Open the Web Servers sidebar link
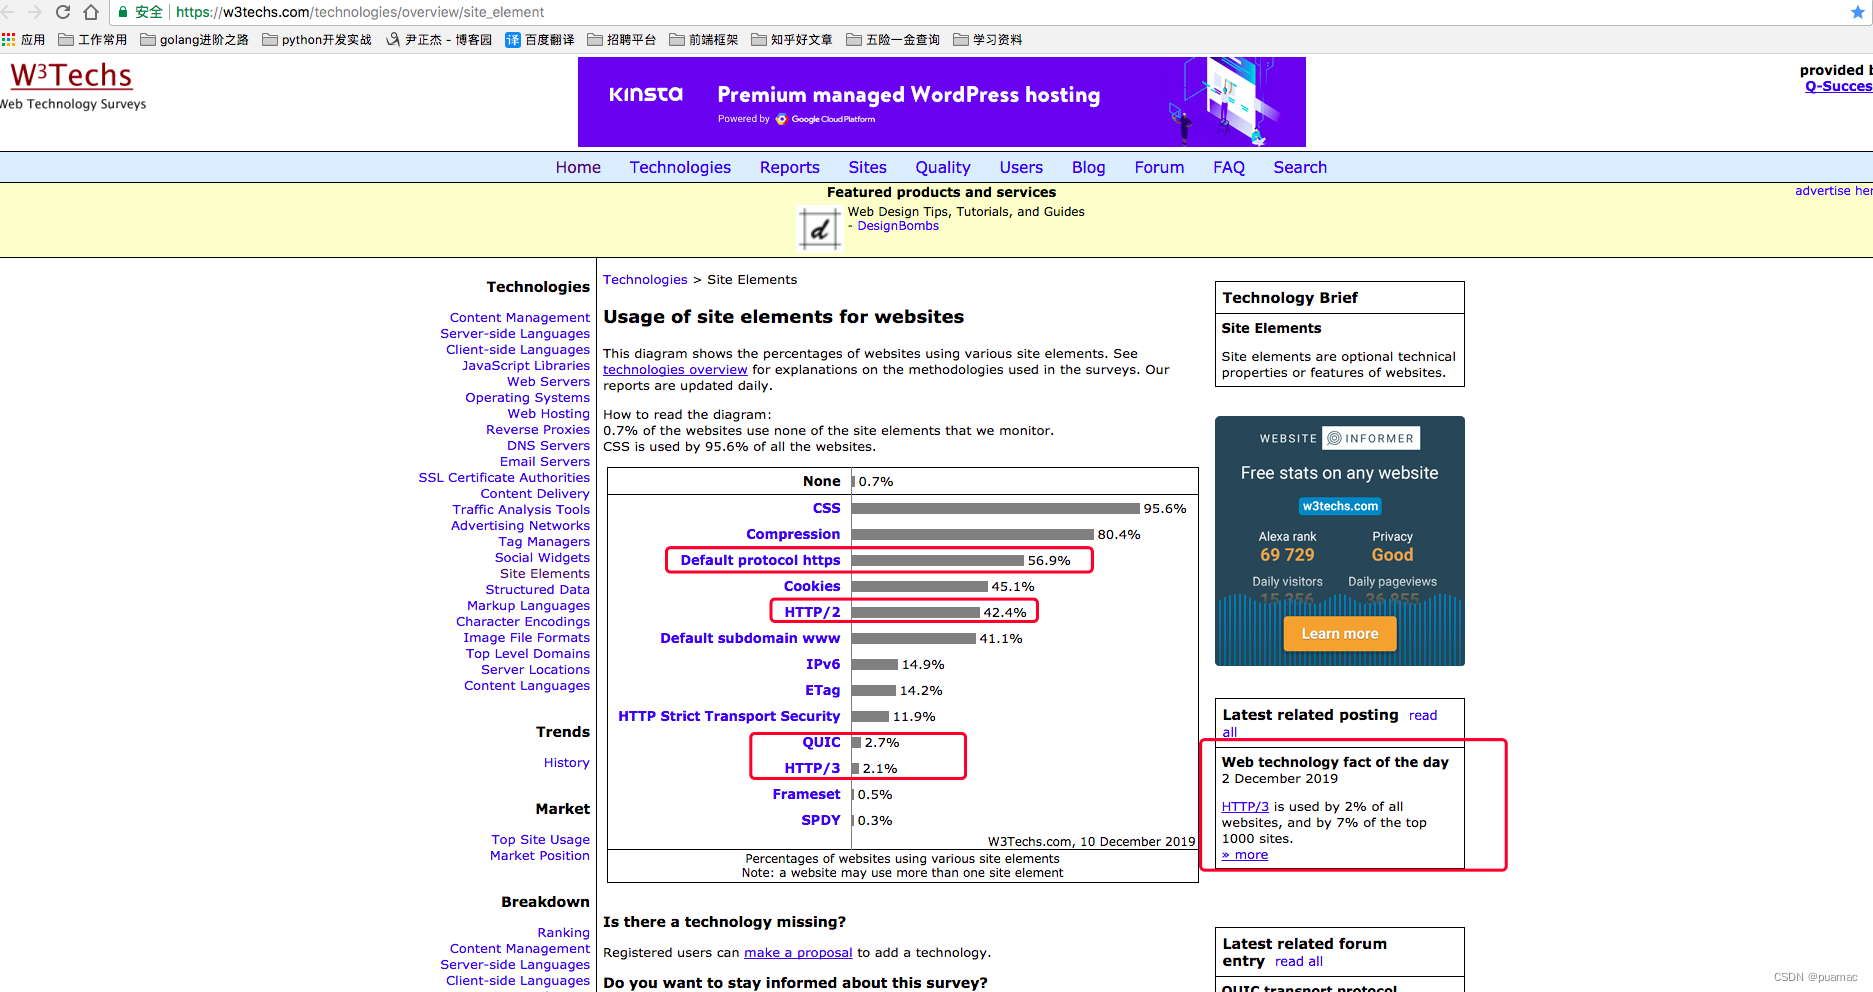This screenshot has width=1873, height=992. pos(548,382)
